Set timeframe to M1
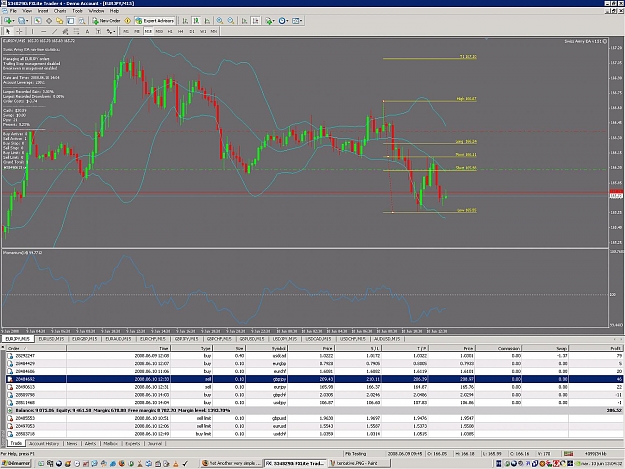Screen dimensions: 625x469 126,31
